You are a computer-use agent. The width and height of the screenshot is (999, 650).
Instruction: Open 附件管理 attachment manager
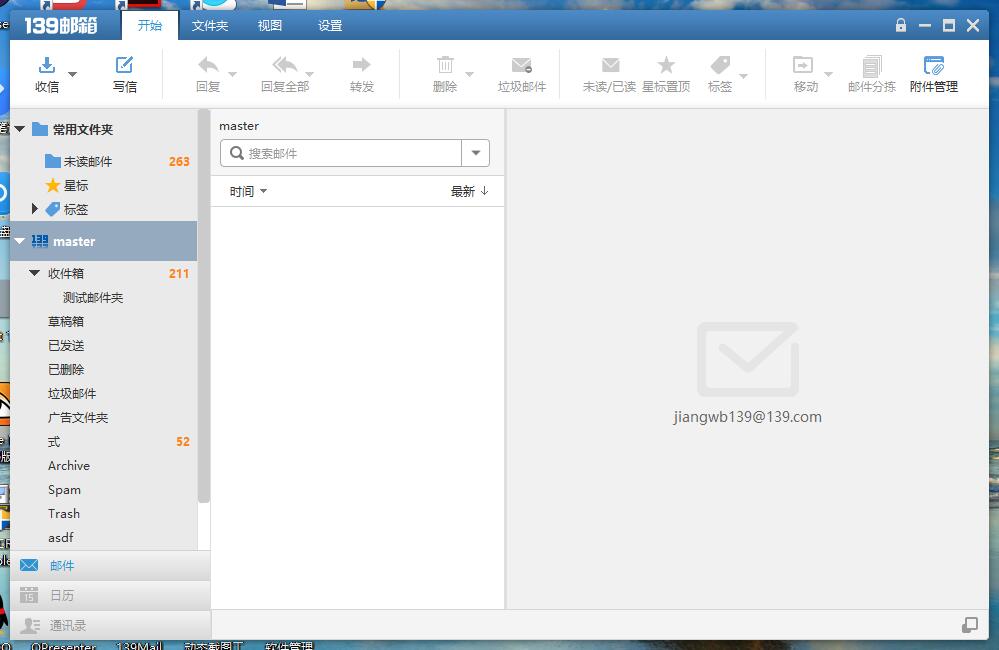[933, 75]
